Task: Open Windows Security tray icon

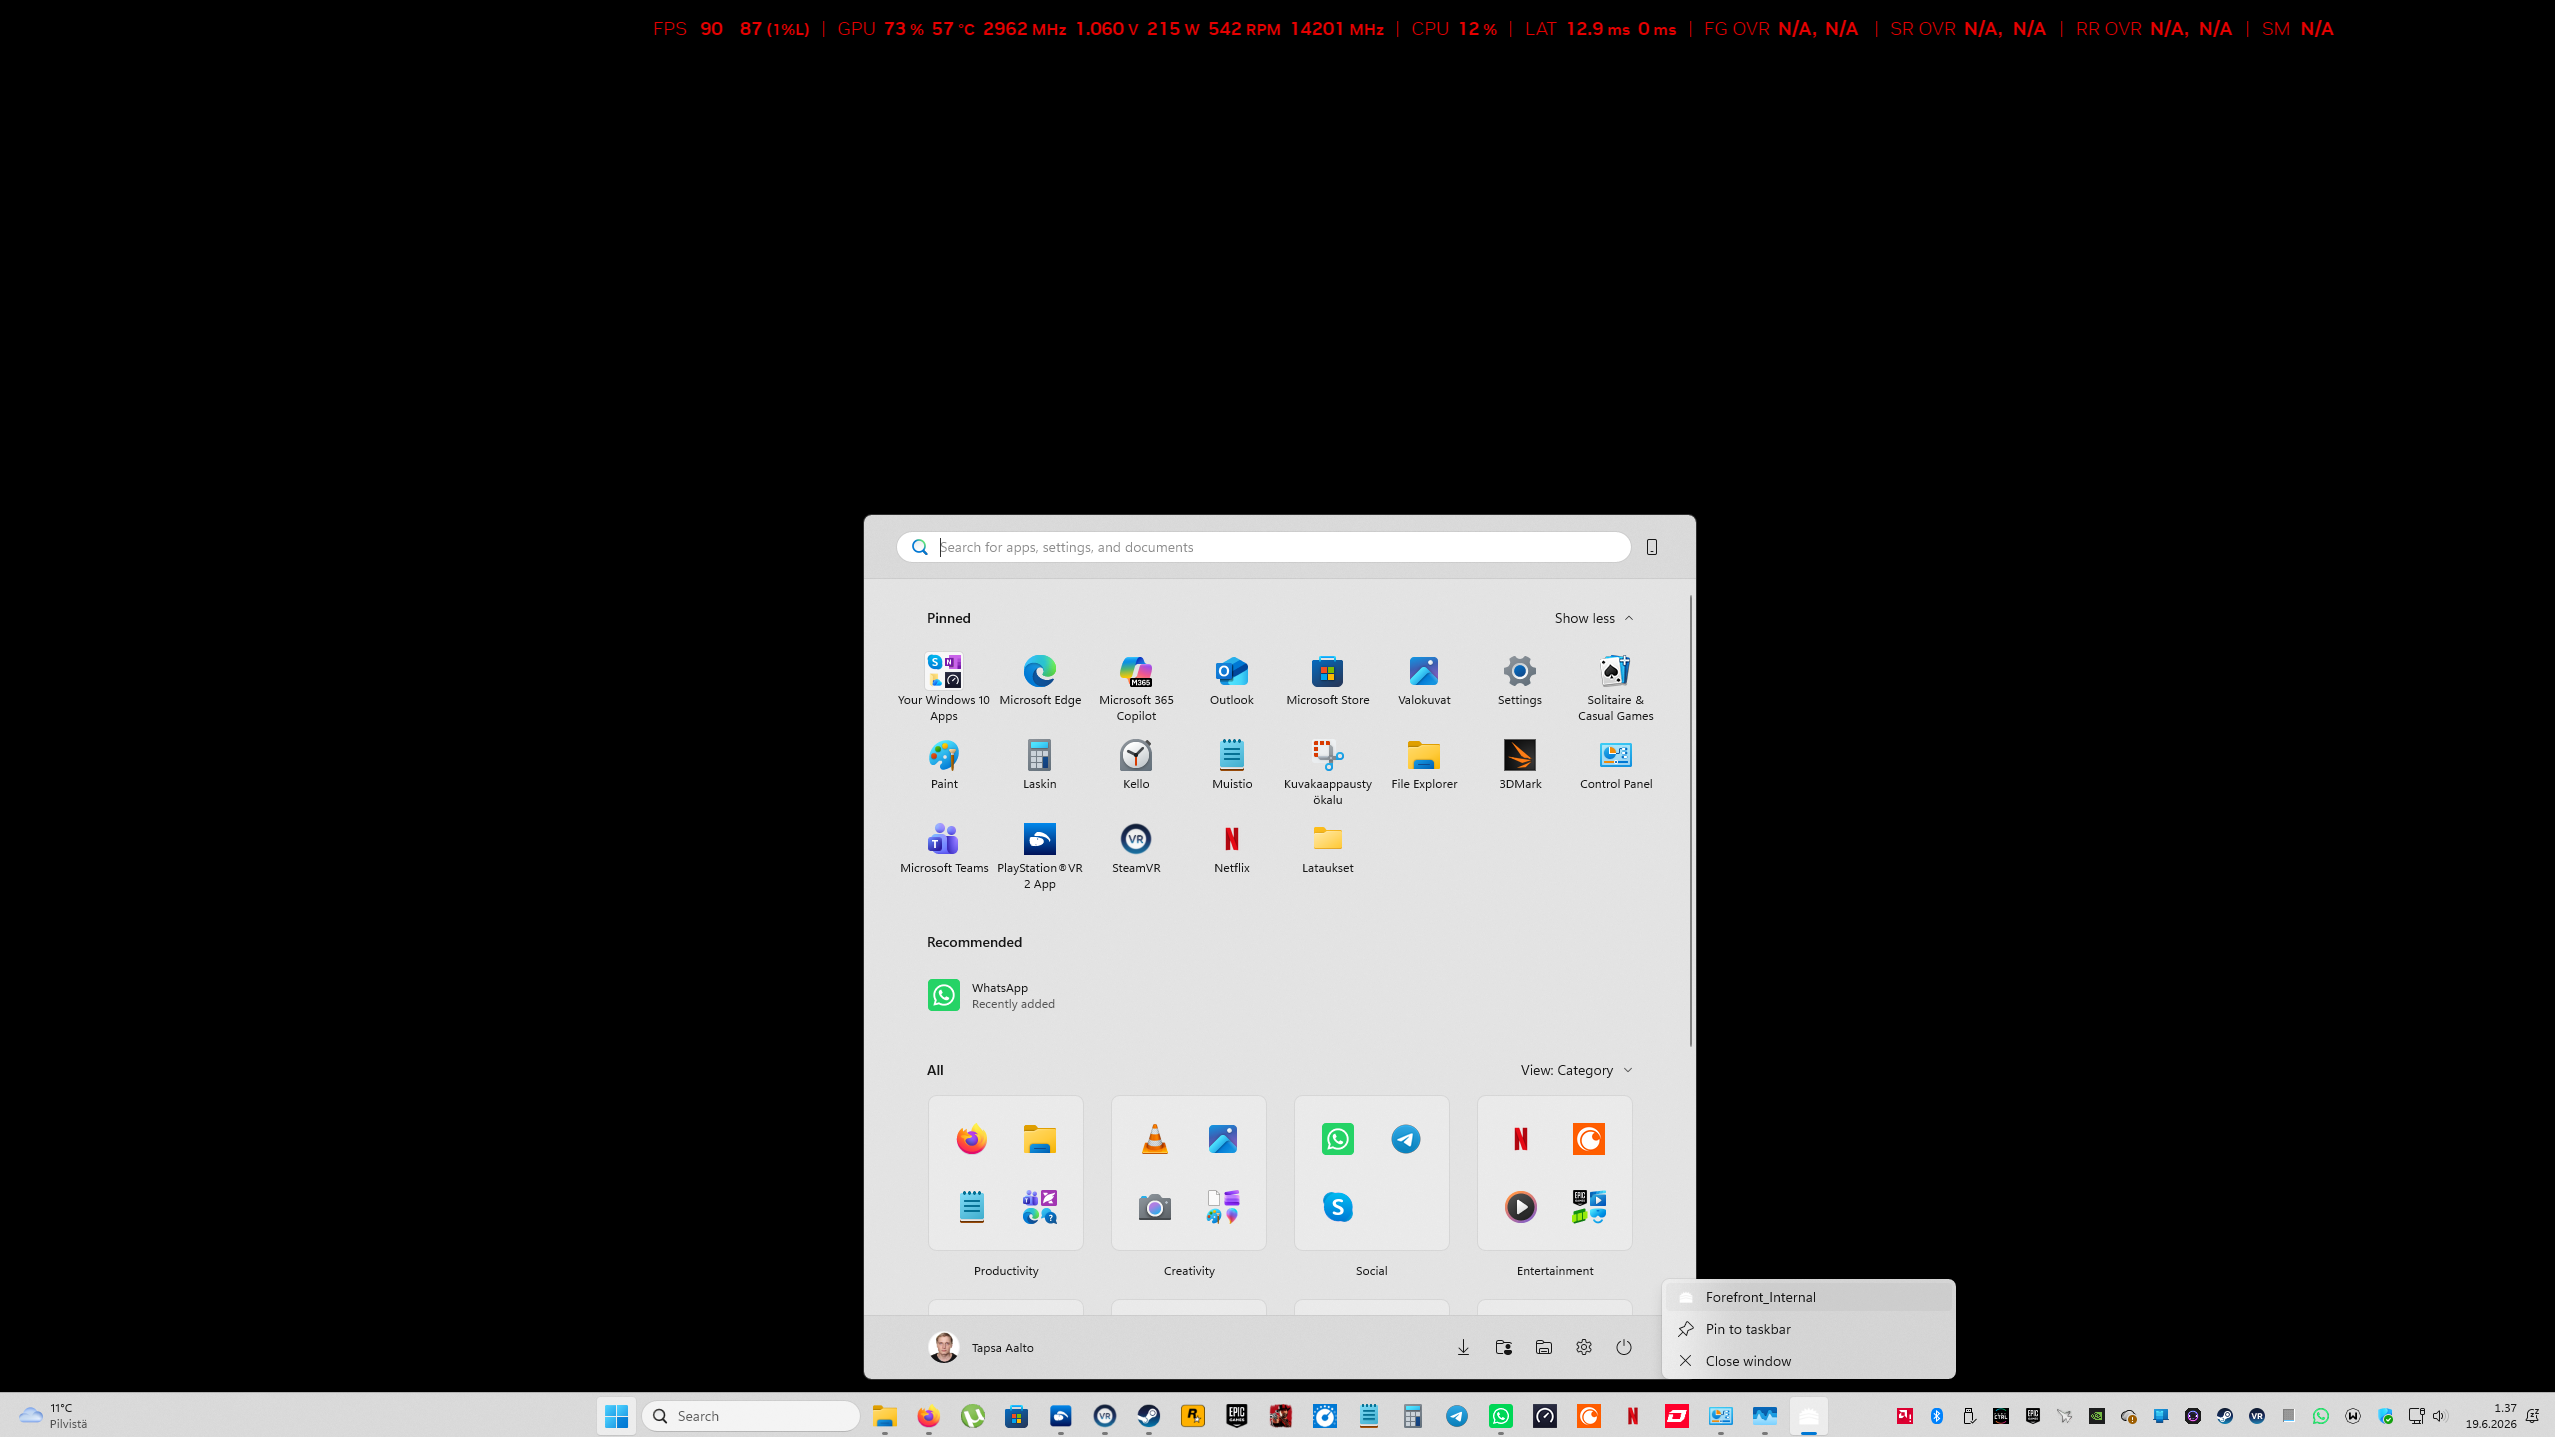Action: pyautogui.click(x=2385, y=1416)
